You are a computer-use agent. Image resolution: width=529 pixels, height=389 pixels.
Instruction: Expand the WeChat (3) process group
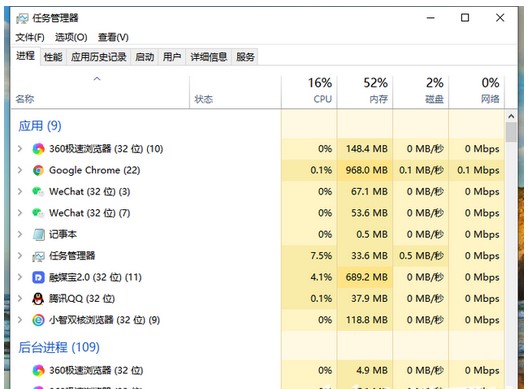tap(20, 192)
